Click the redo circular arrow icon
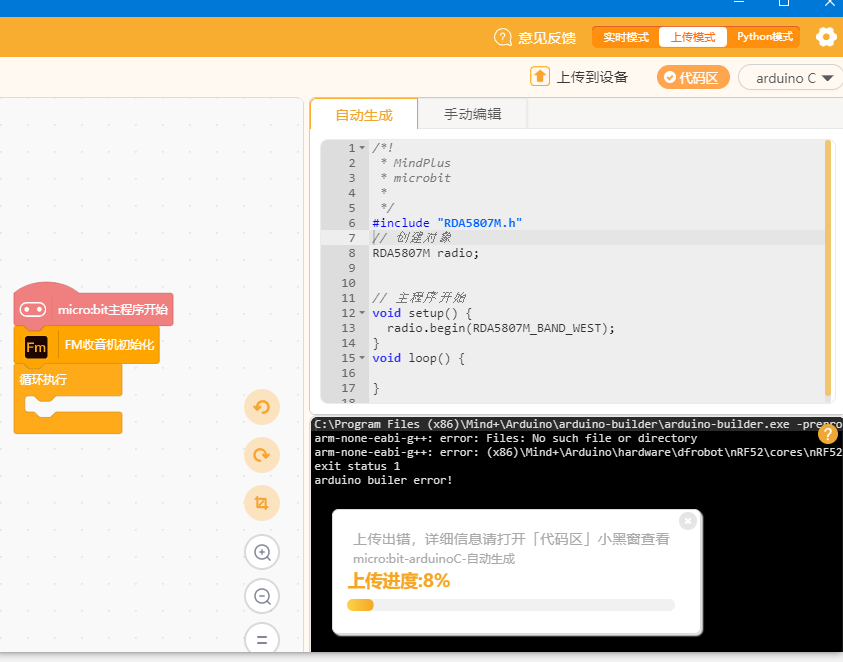843x662 pixels. [262, 455]
